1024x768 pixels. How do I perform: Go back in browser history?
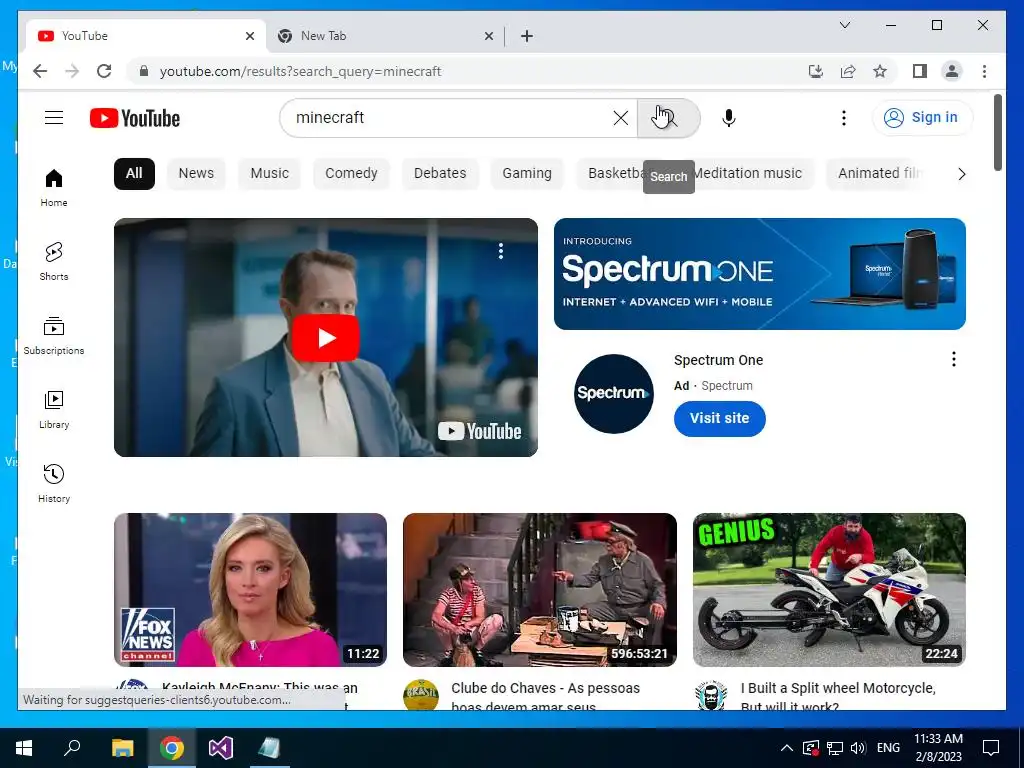pyautogui.click(x=40, y=71)
